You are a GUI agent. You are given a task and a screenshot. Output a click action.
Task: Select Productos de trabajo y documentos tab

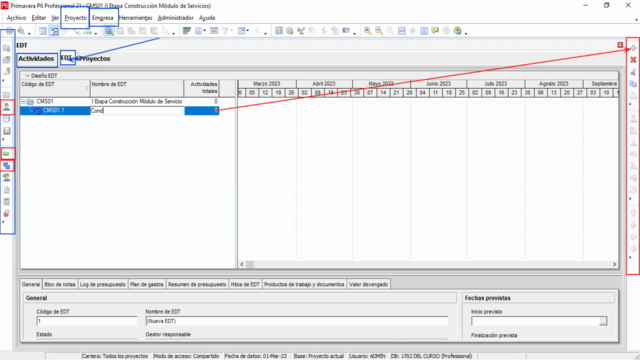304,284
